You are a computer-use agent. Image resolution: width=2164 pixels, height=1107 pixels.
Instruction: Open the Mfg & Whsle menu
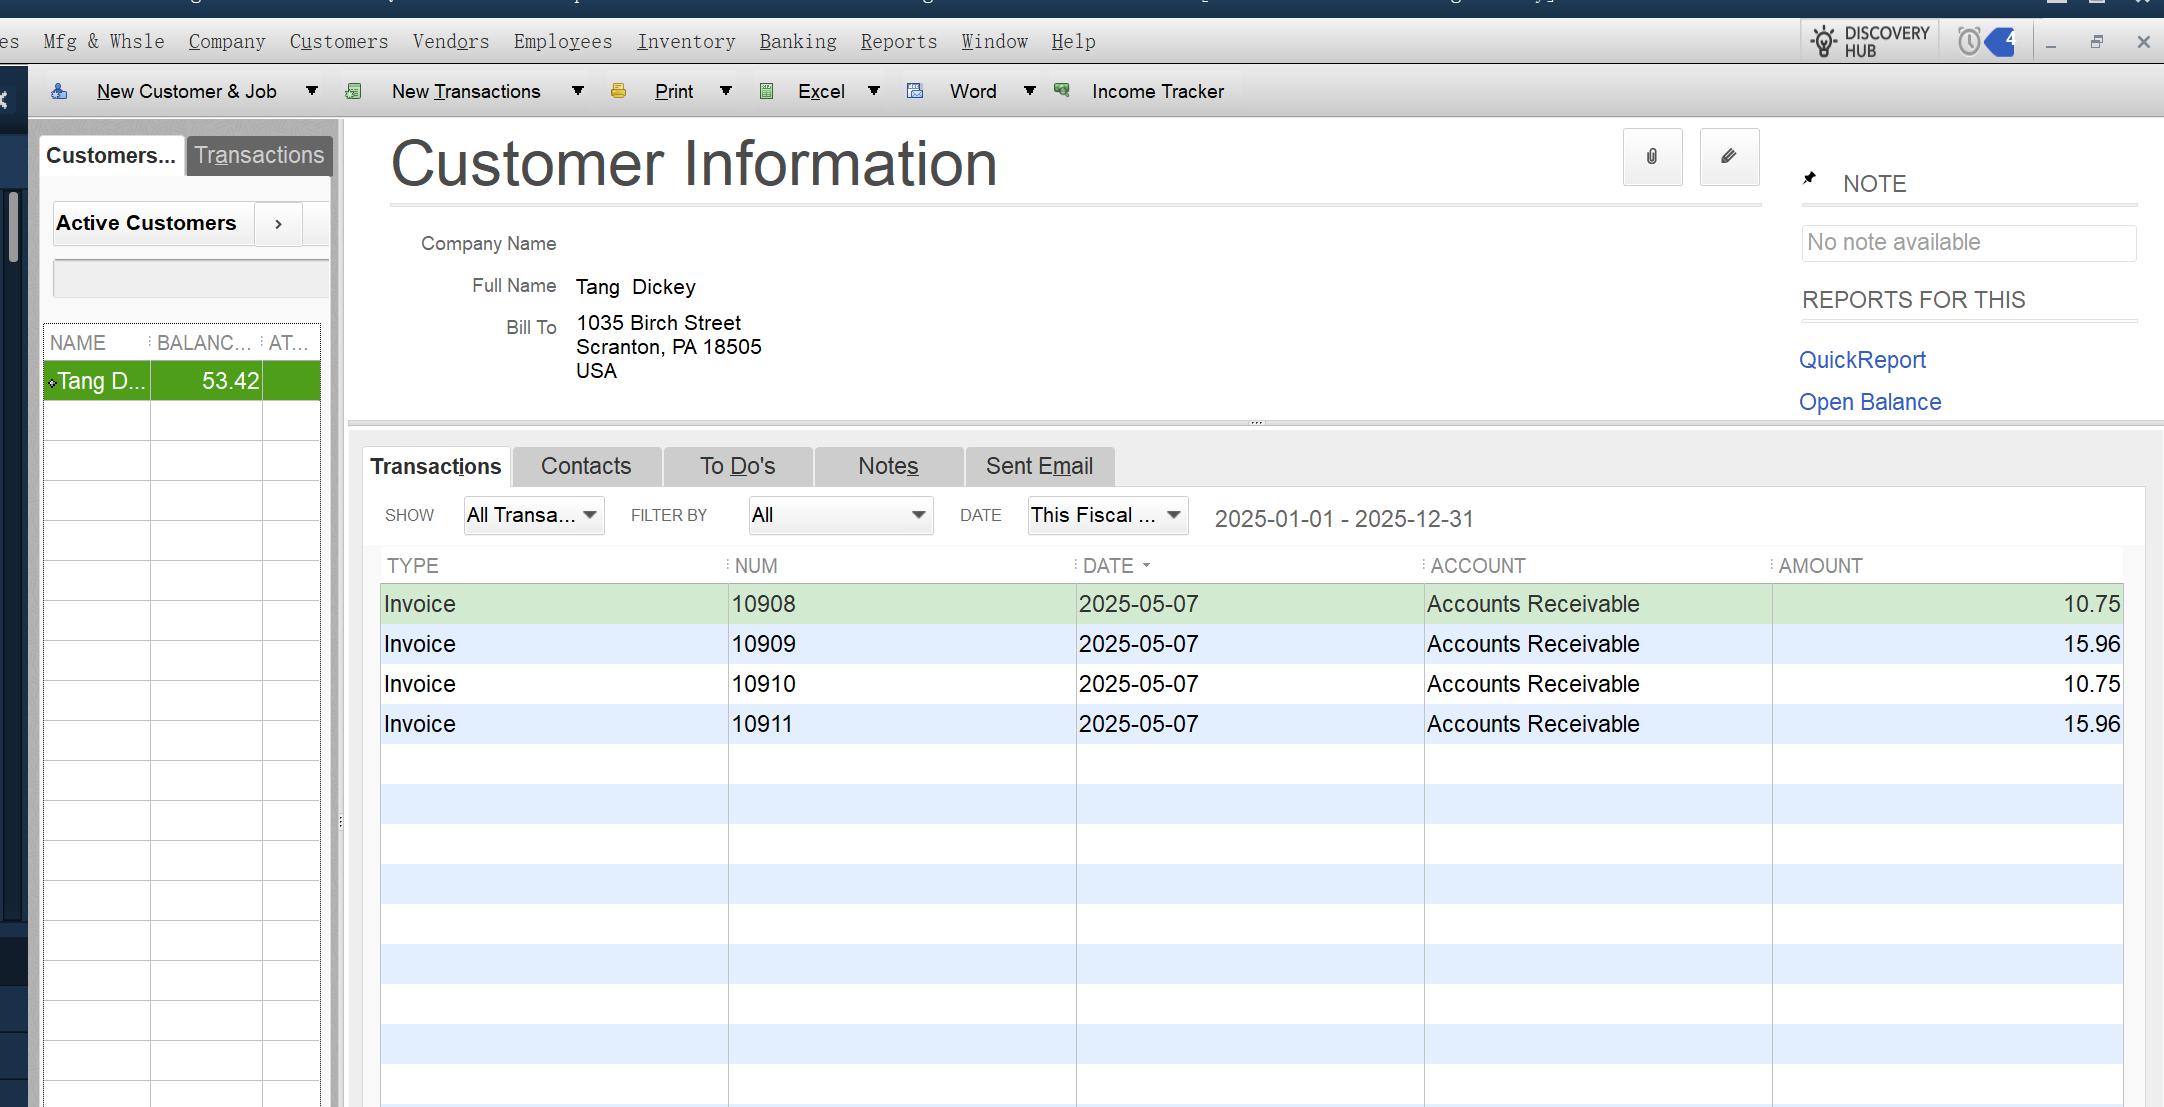pos(104,41)
